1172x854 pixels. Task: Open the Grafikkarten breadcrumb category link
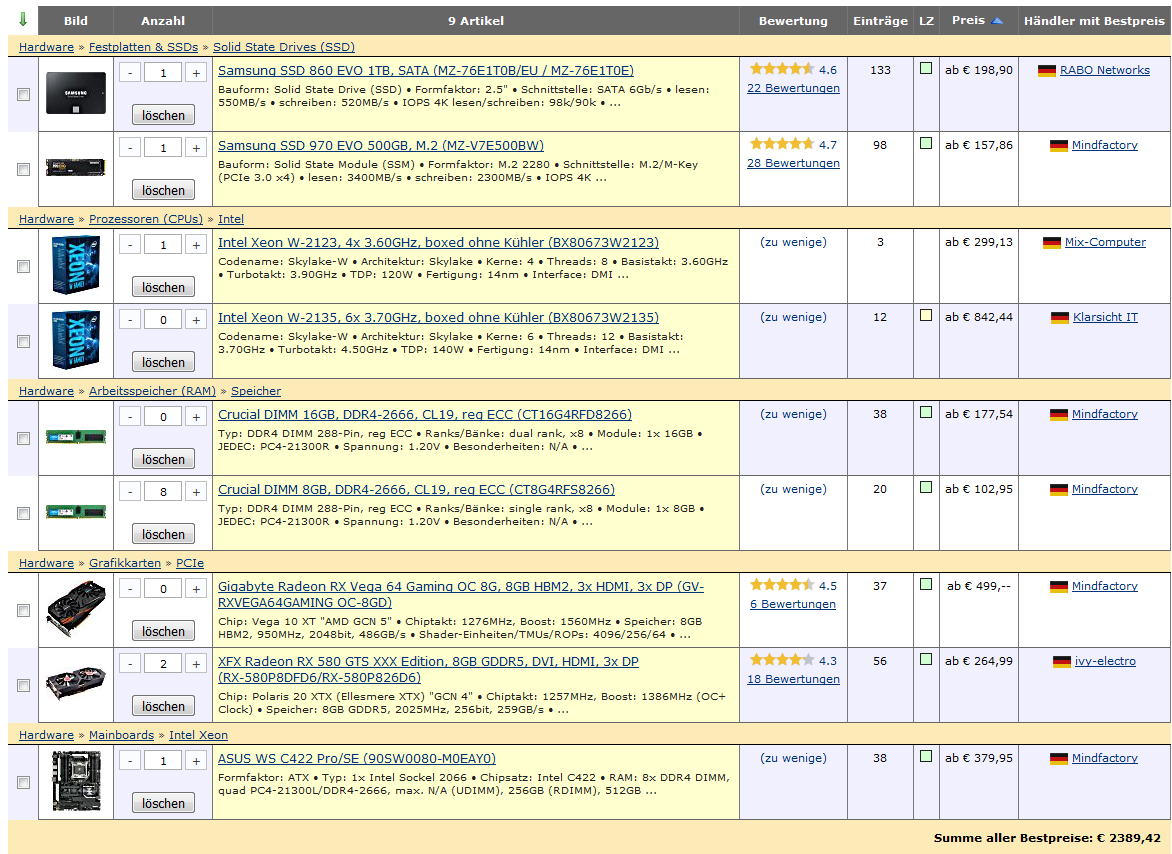pos(125,563)
